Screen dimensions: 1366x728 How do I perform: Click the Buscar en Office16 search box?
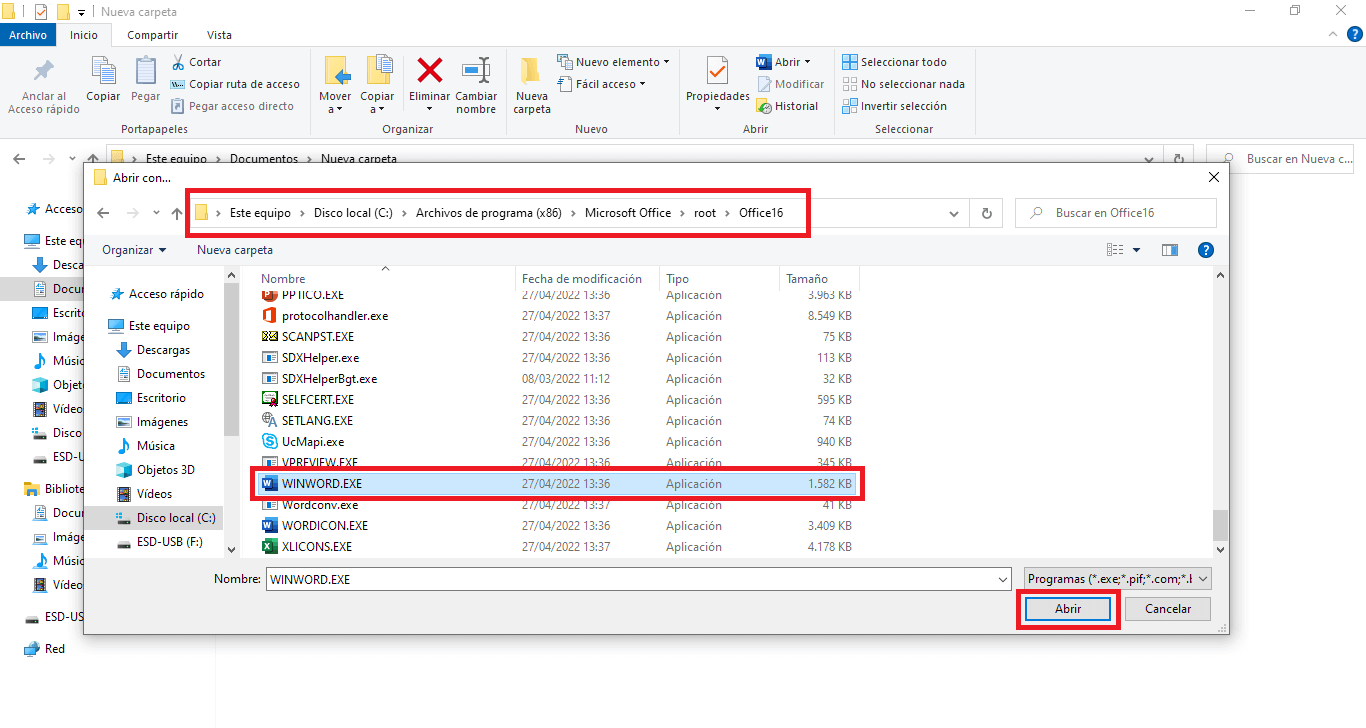1116,213
